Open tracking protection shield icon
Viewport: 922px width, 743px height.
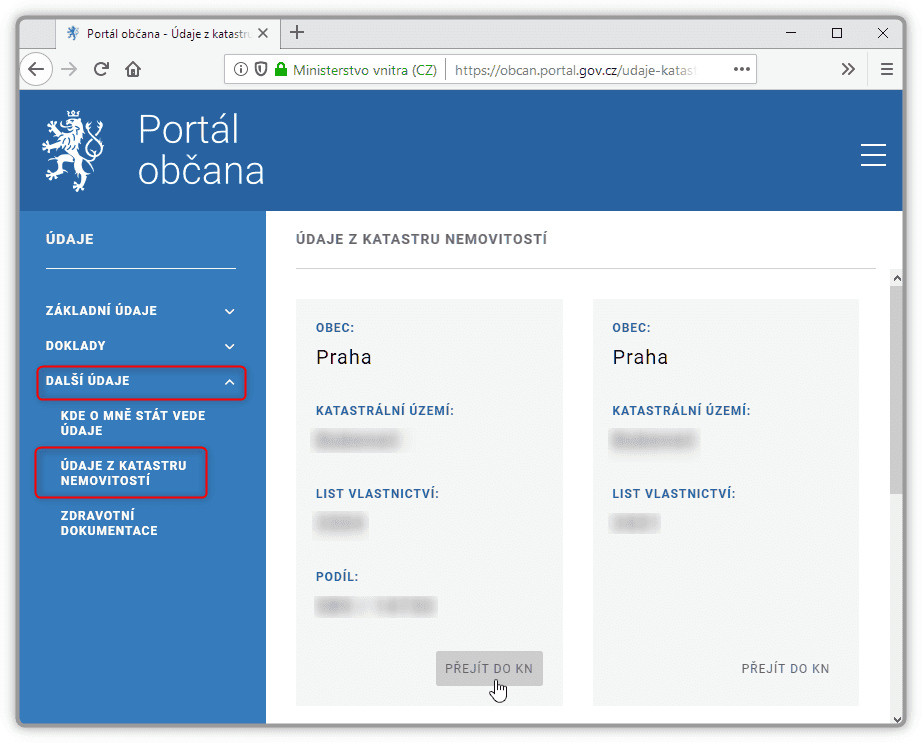[x=261, y=69]
